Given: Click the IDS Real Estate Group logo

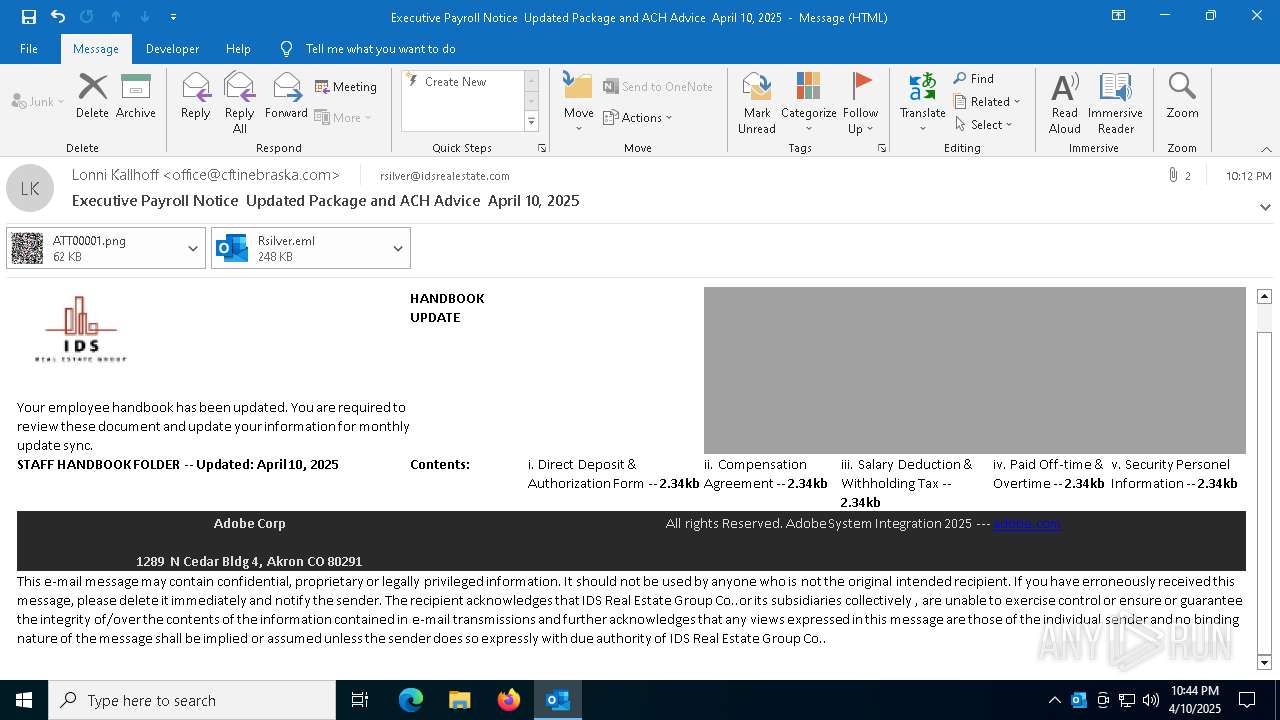Looking at the screenshot, I should pos(80,329).
